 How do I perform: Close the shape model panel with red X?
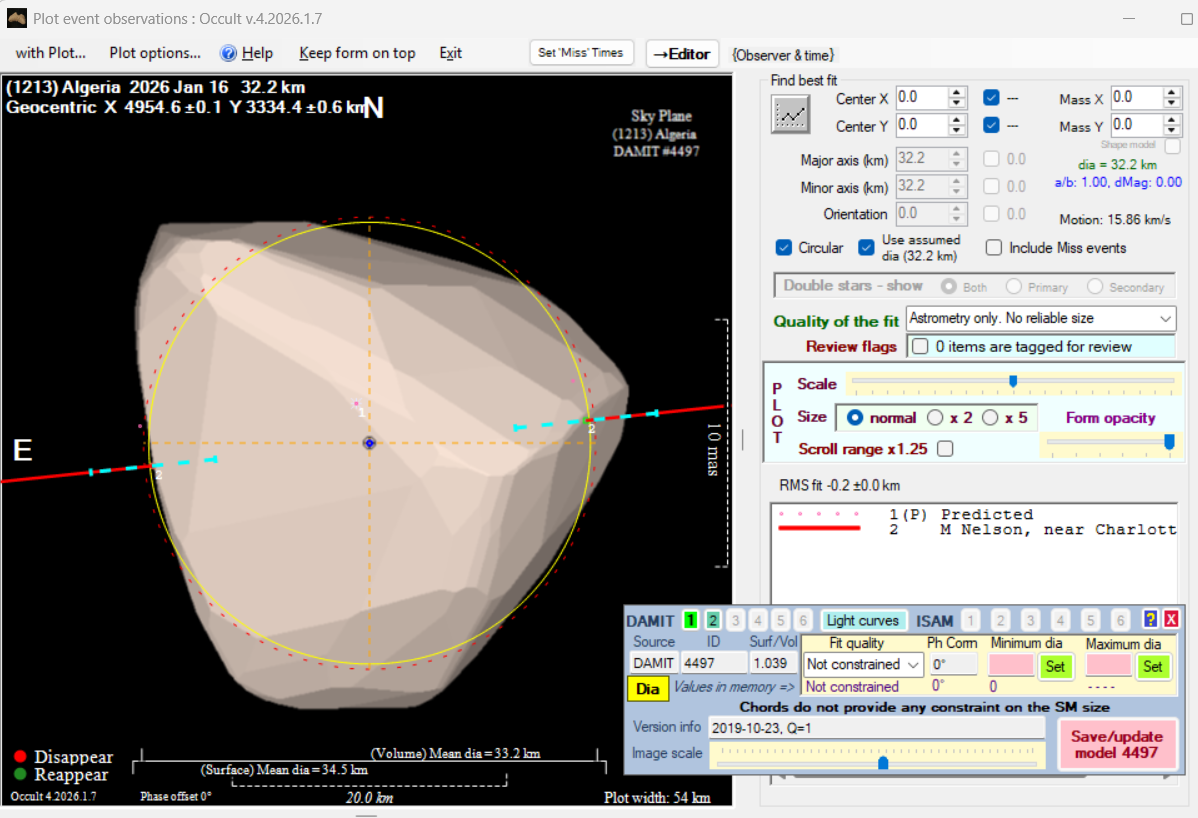click(1171, 621)
